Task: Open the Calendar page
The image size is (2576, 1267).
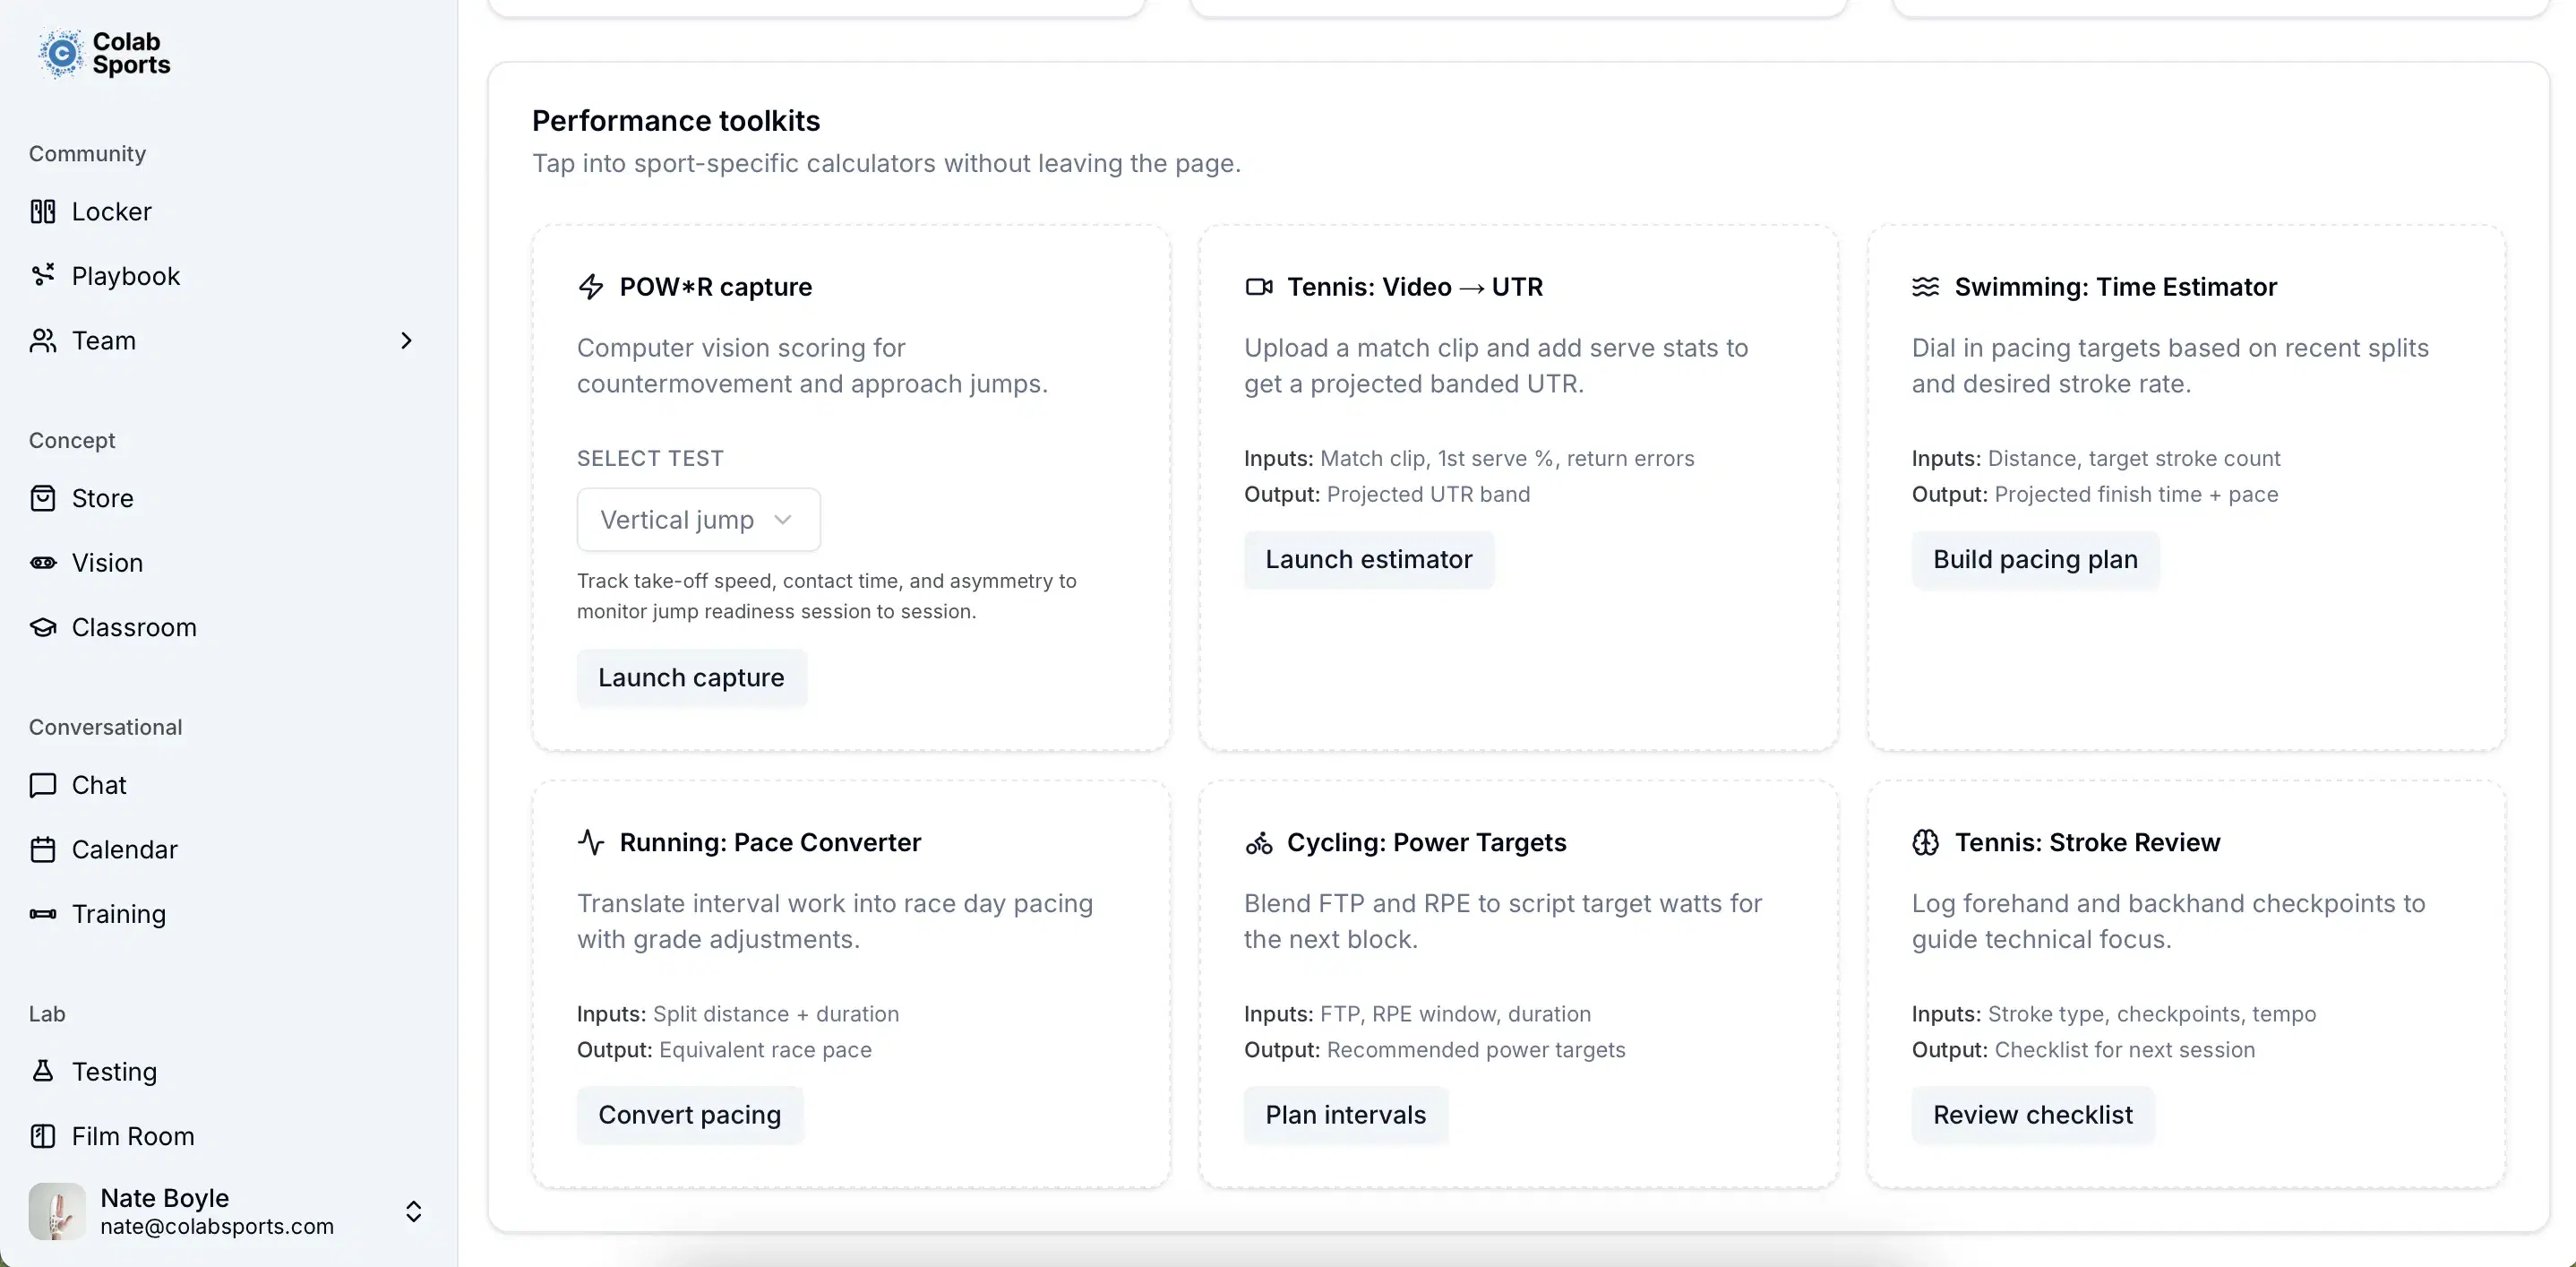Action: [x=125, y=849]
